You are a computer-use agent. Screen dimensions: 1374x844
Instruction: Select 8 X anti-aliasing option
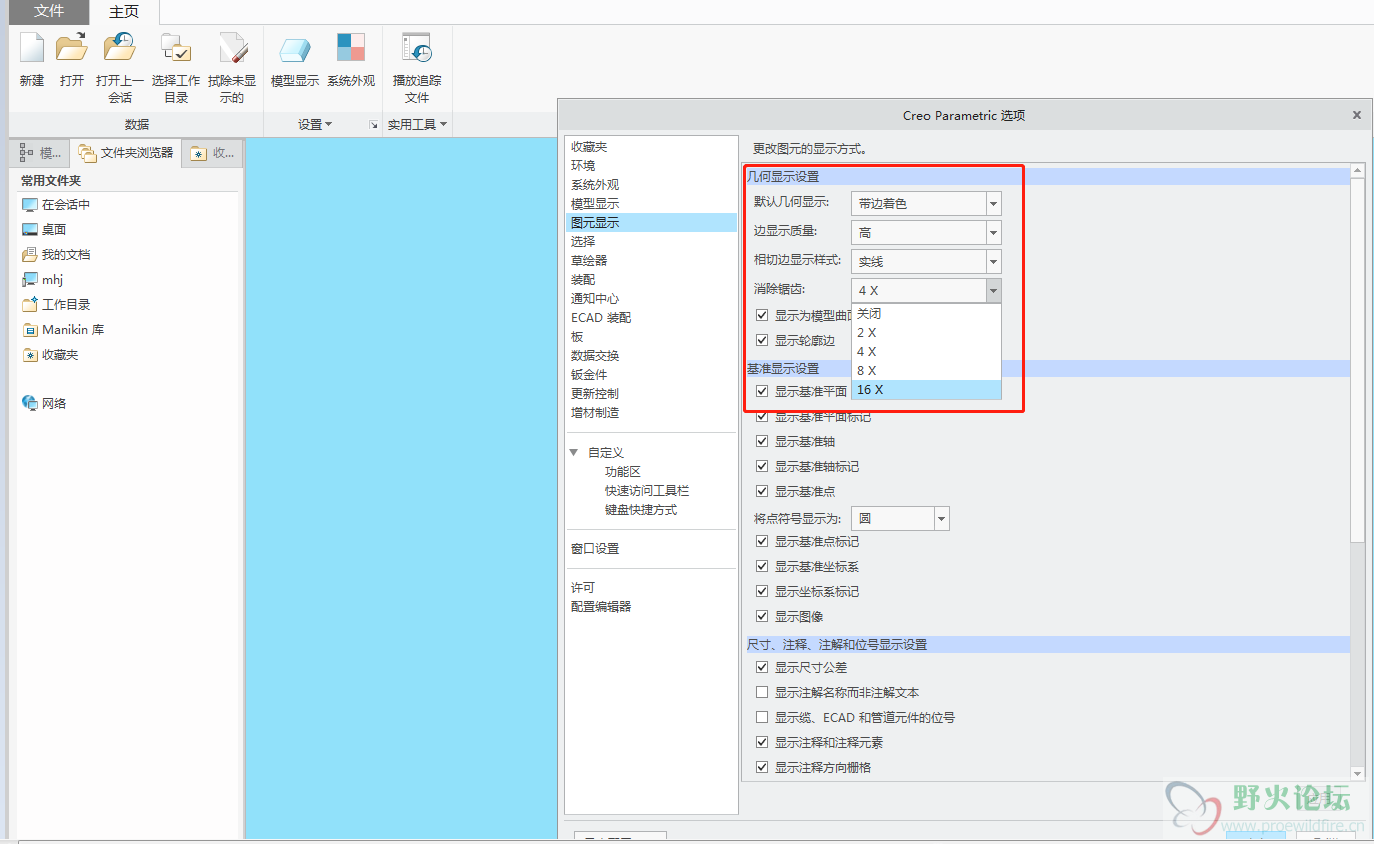pos(926,370)
